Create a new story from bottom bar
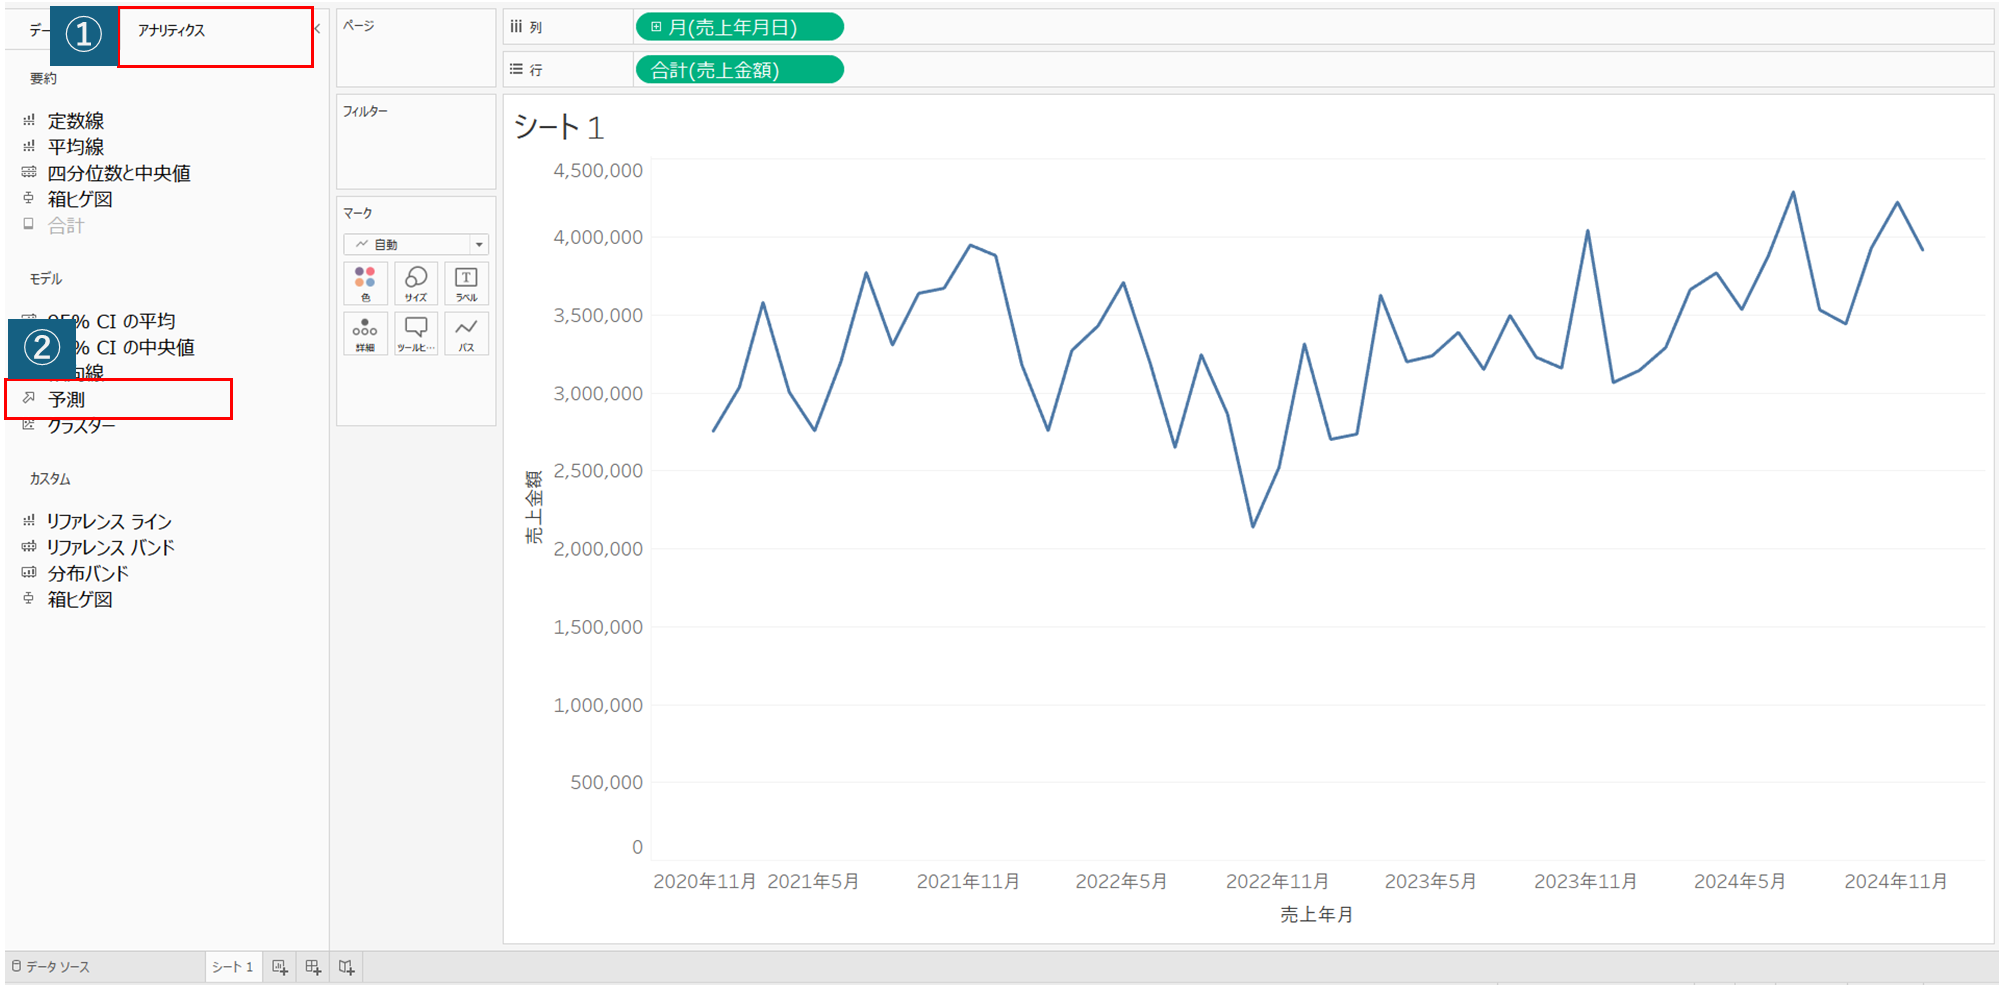1999x985 pixels. coord(346,967)
